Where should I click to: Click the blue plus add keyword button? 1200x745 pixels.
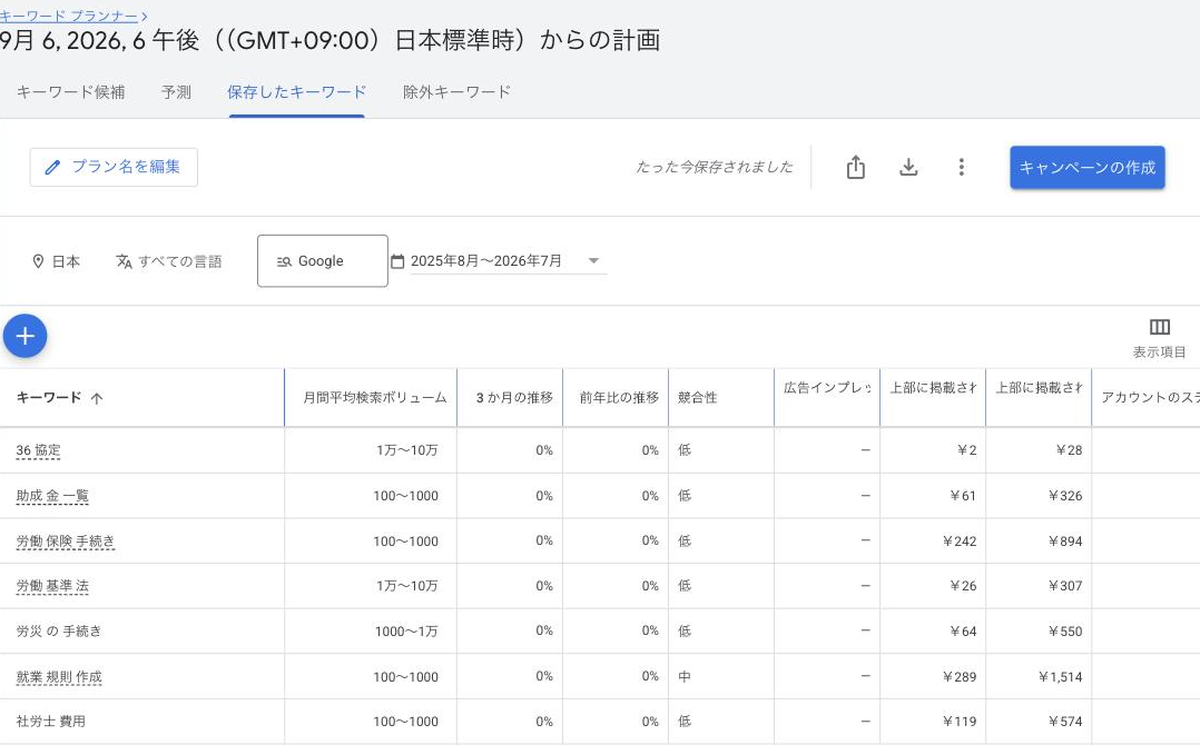click(x=25, y=336)
